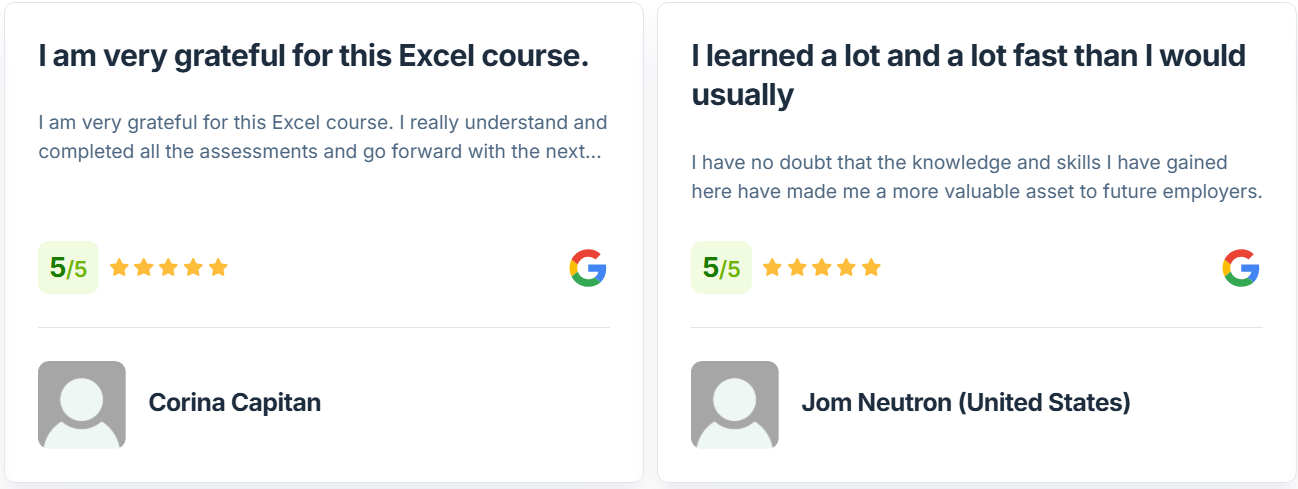This screenshot has height=489, width=1298.
Task: Click the review text about future employers
Action: tap(977, 176)
